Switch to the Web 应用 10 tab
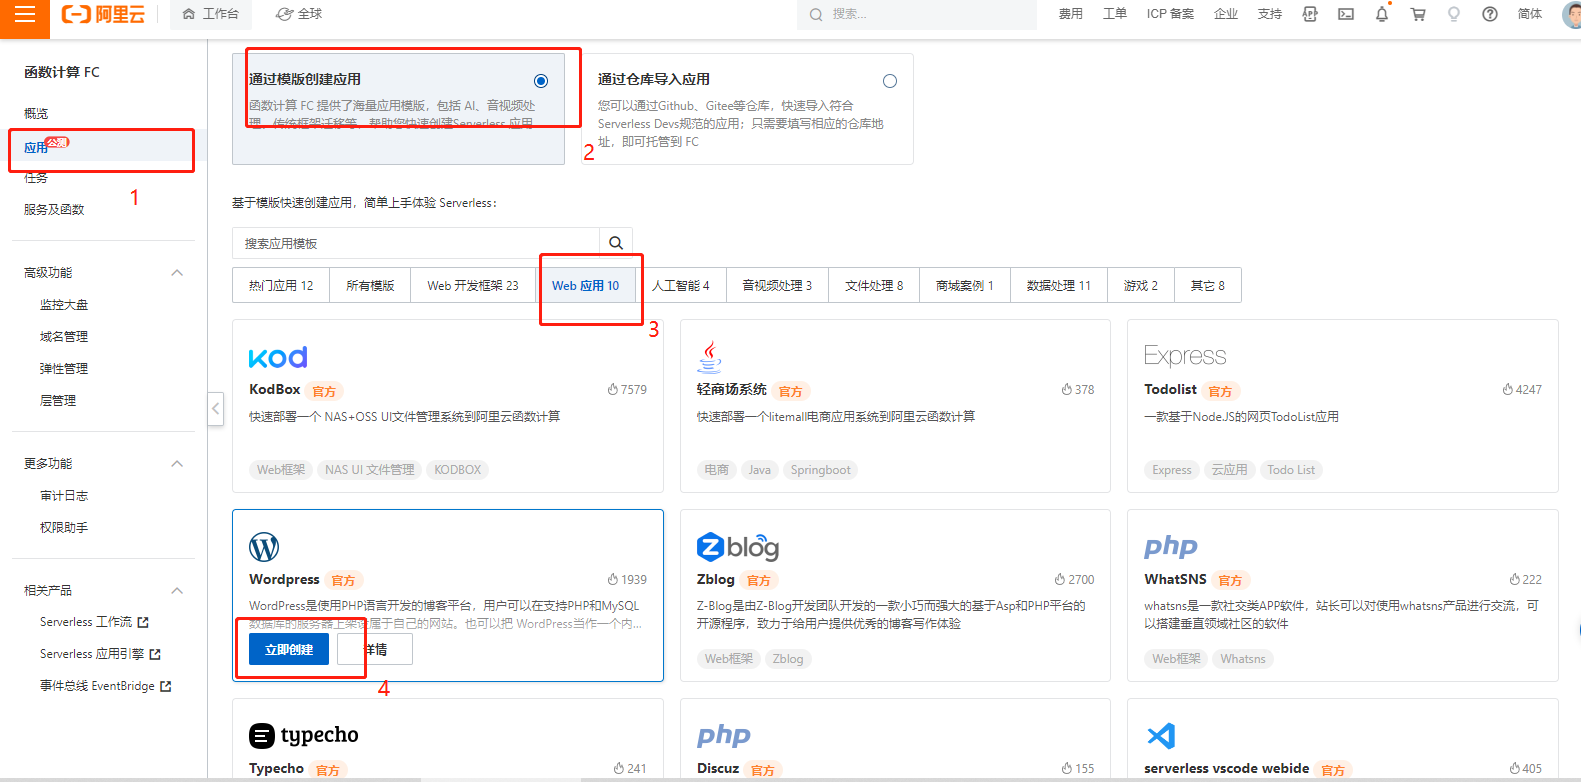Screen dimensions: 1581x782 click(x=586, y=285)
